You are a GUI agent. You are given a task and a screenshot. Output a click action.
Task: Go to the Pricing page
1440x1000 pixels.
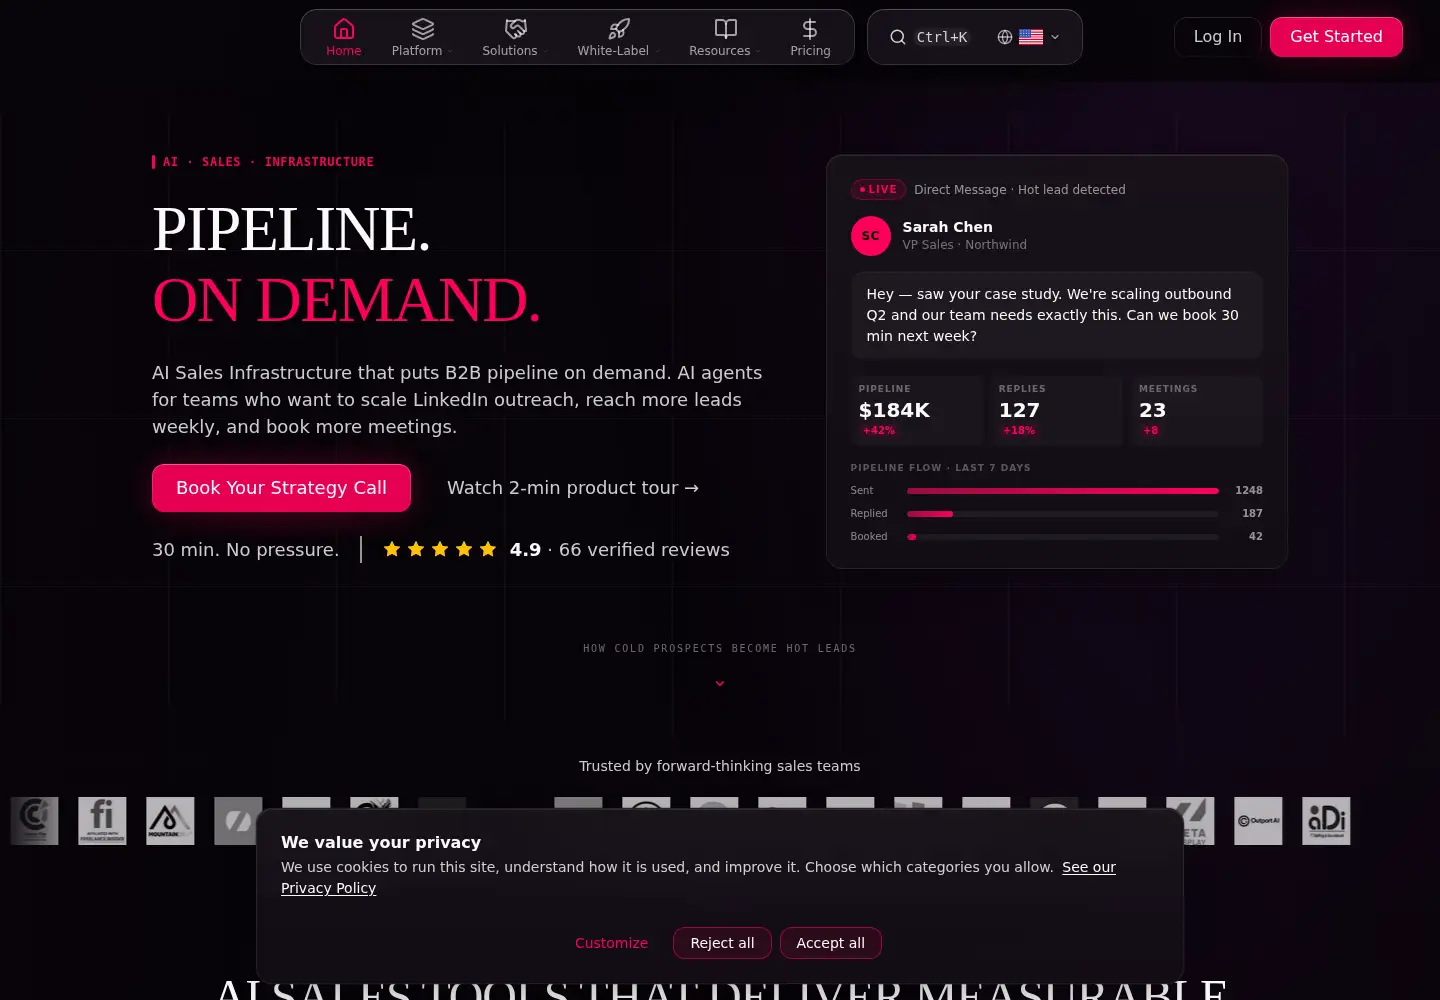[810, 37]
